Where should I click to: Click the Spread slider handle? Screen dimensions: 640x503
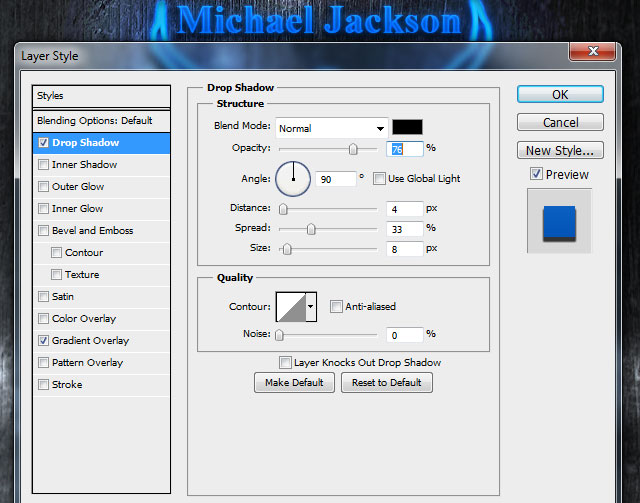coord(311,229)
